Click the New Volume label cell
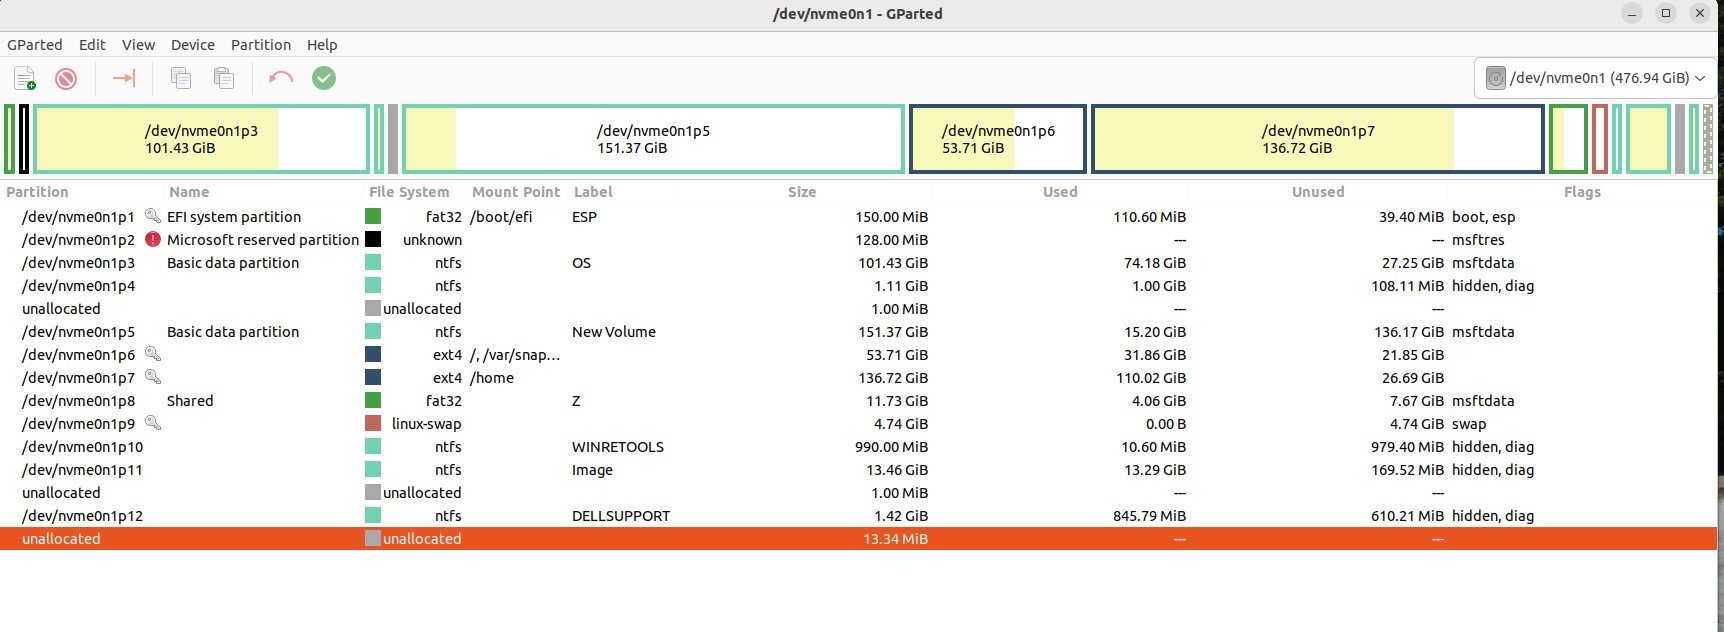Image resolution: width=1724 pixels, height=632 pixels. pyautogui.click(x=614, y=331)
